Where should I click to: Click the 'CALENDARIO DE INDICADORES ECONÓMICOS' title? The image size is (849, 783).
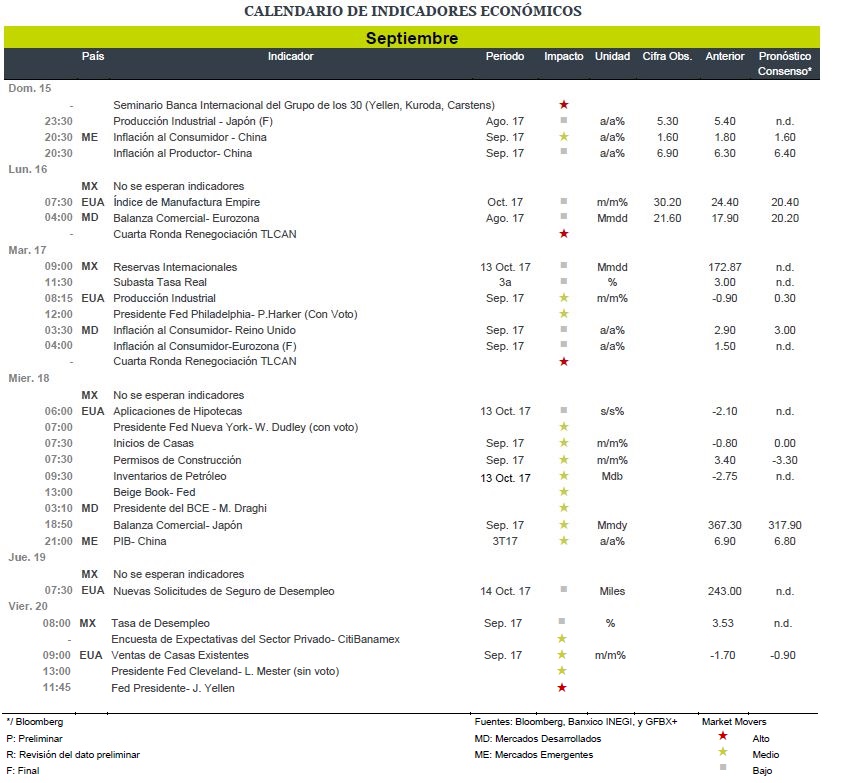pos(413,11)
